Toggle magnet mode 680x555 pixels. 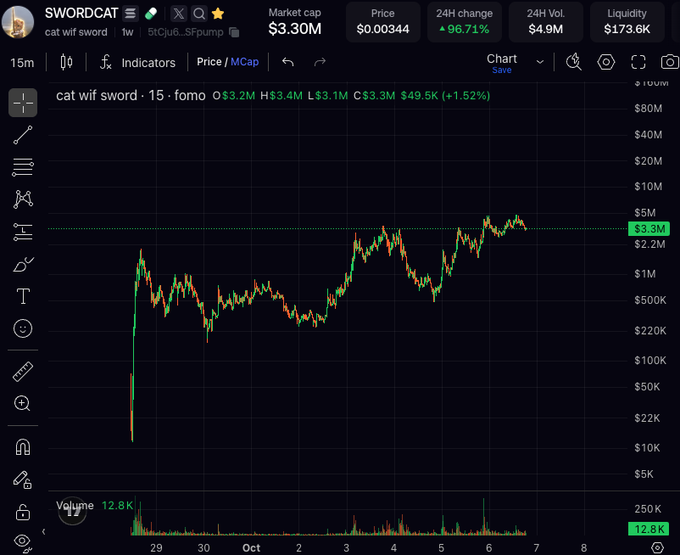[23, 447]
